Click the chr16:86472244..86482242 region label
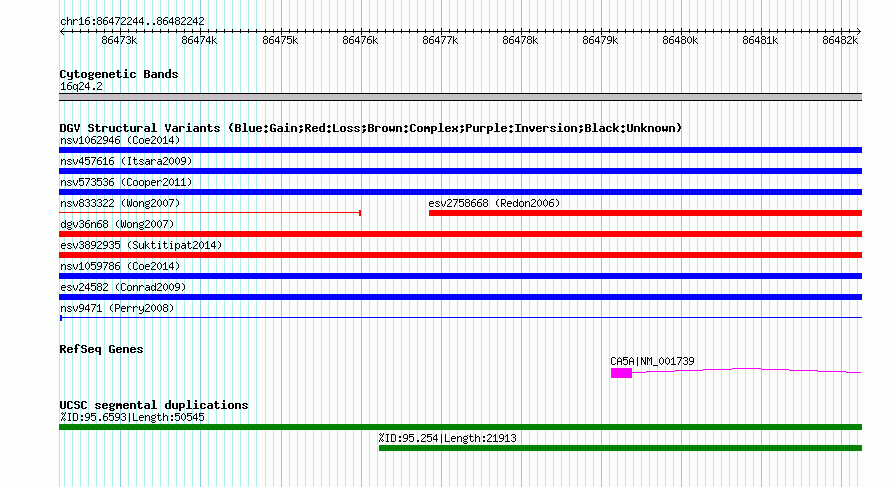This screenshot has height=487, width=890. [132, 21]
